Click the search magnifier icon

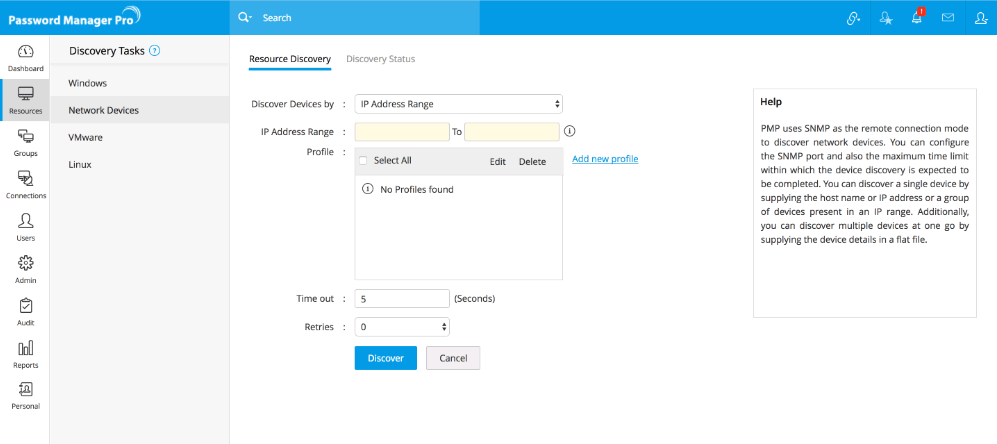click(x=244, y=18)
